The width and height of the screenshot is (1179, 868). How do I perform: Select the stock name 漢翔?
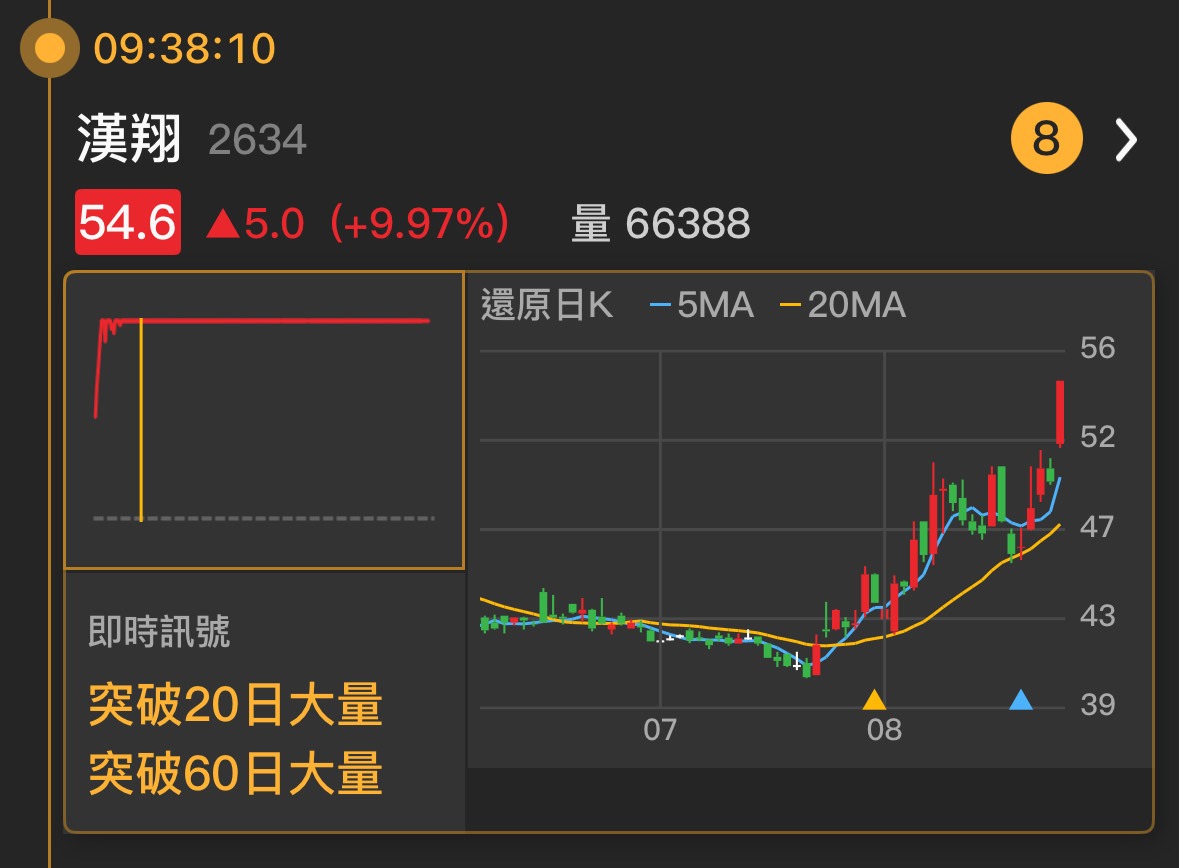(129, 139)
